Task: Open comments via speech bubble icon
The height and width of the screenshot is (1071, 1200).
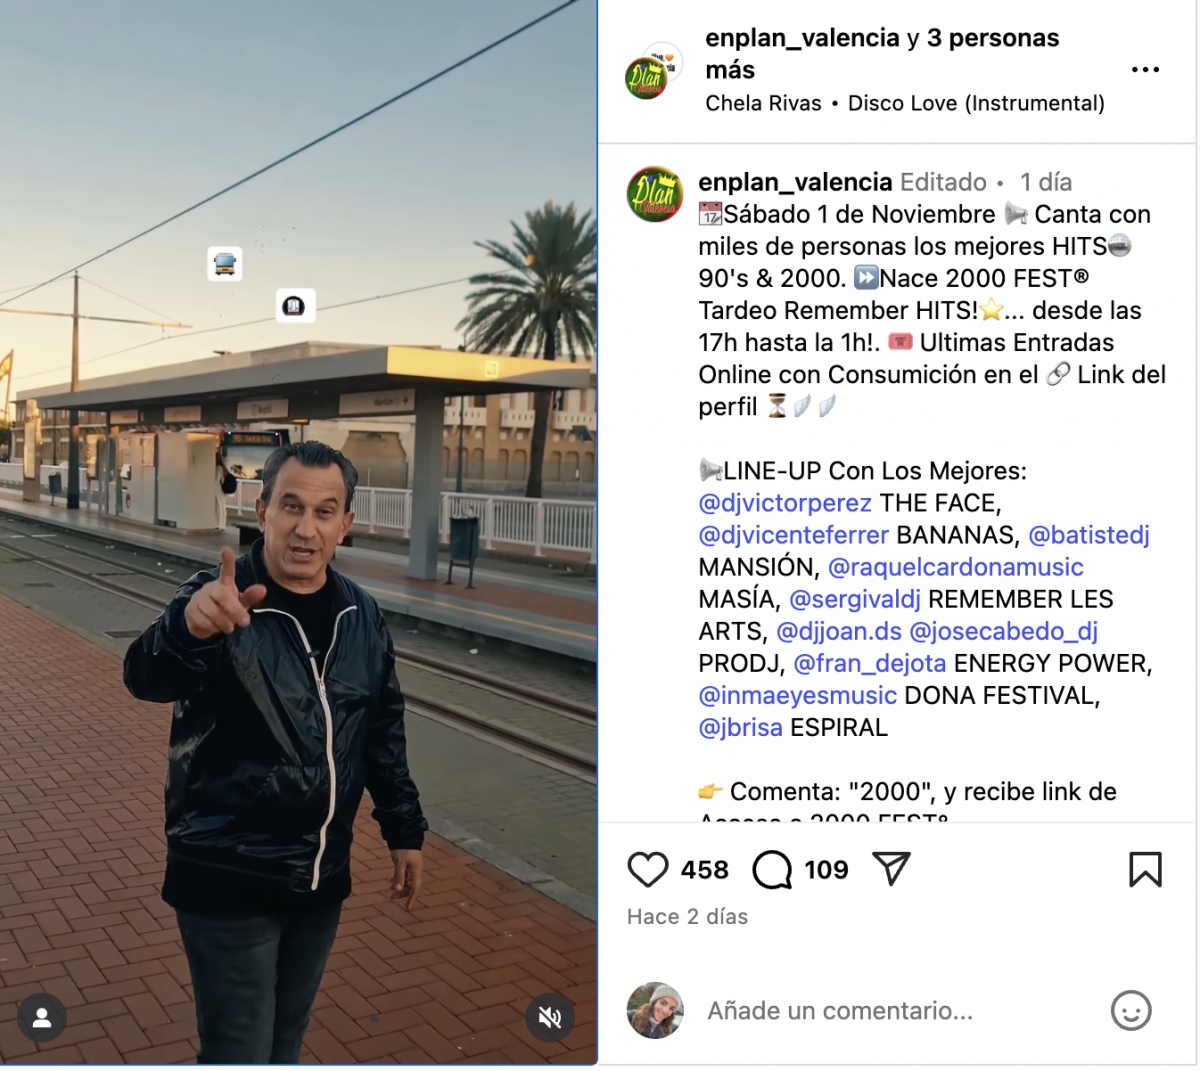Action: click(772, 870)
